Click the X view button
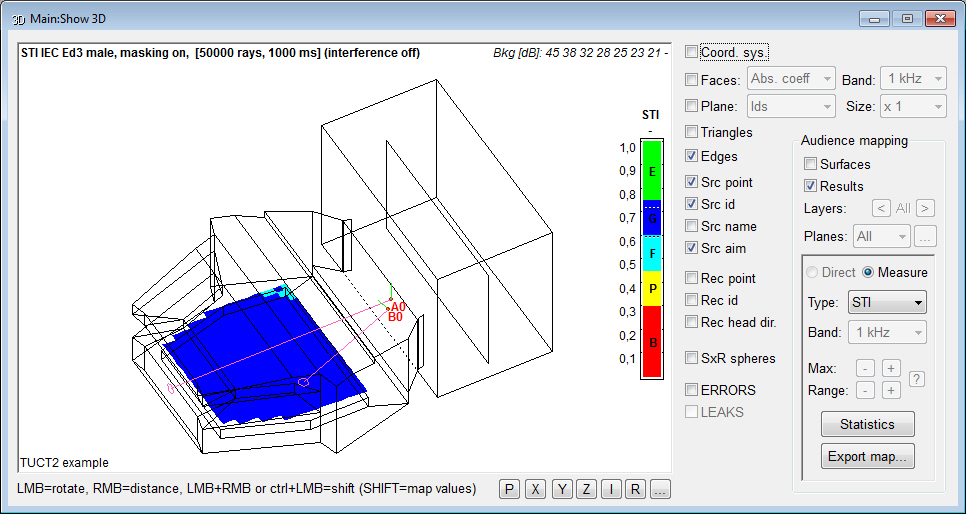Image resolution: width=966 pixels, height=514 pixels. click(535, 489)
